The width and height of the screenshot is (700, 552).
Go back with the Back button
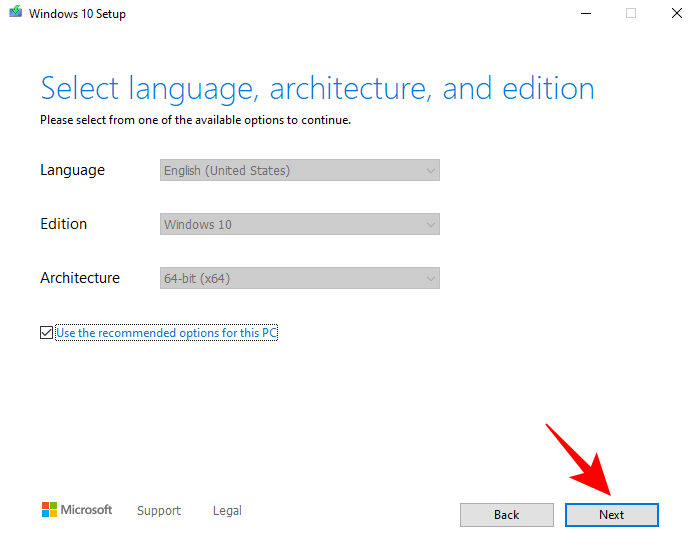506,515
